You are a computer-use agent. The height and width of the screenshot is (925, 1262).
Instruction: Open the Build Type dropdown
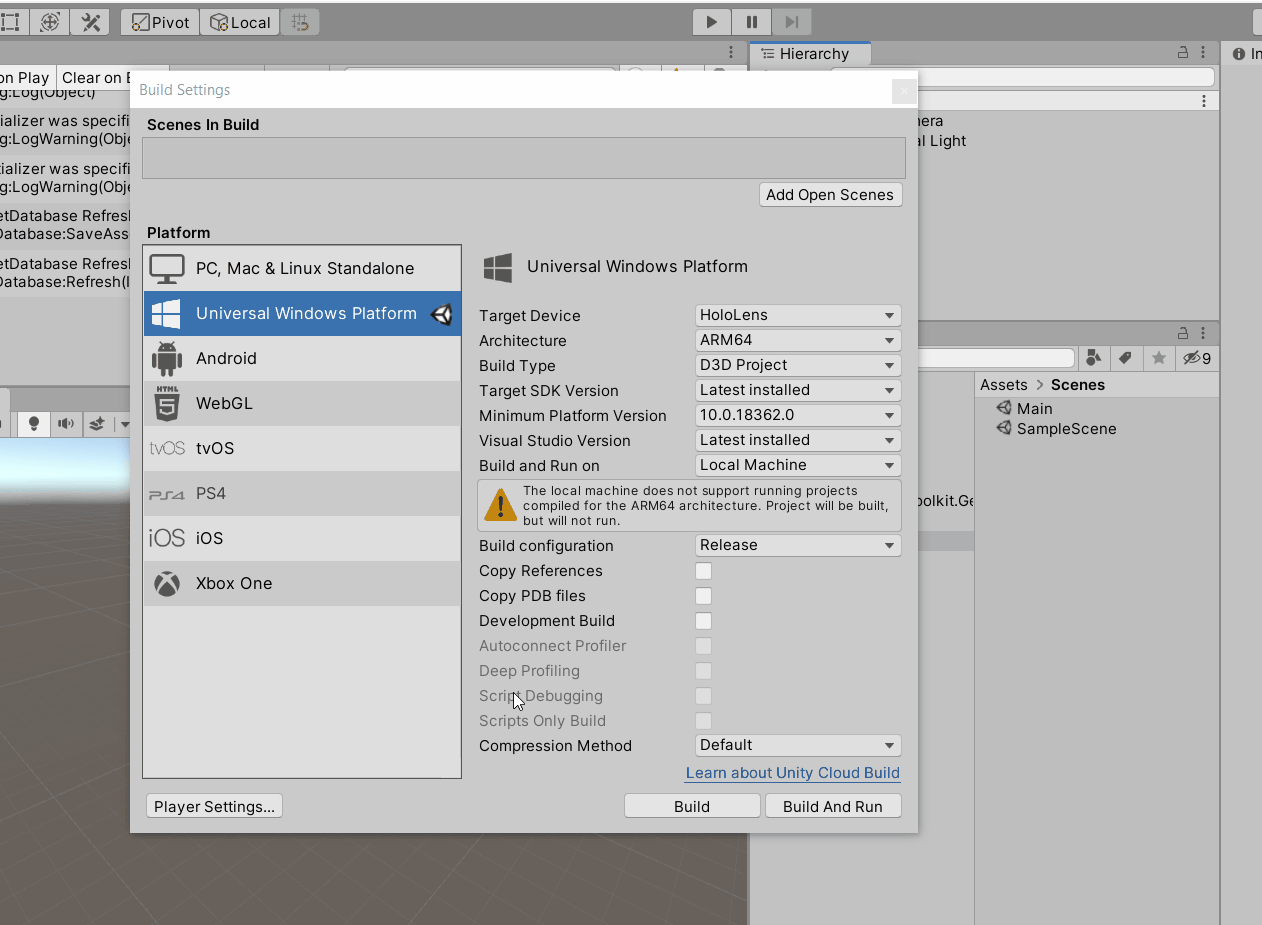click(798, 365)
